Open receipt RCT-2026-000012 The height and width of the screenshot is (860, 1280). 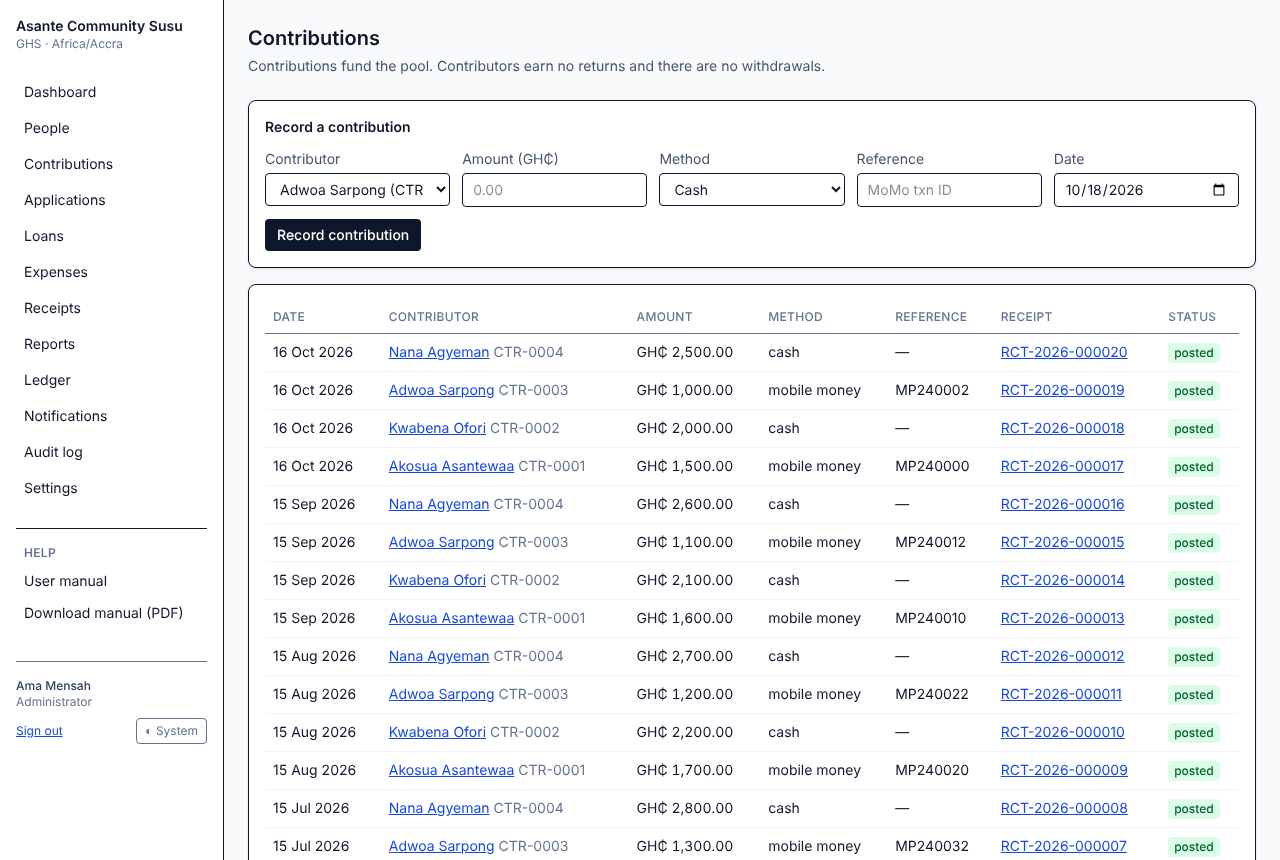[1062, 656]
